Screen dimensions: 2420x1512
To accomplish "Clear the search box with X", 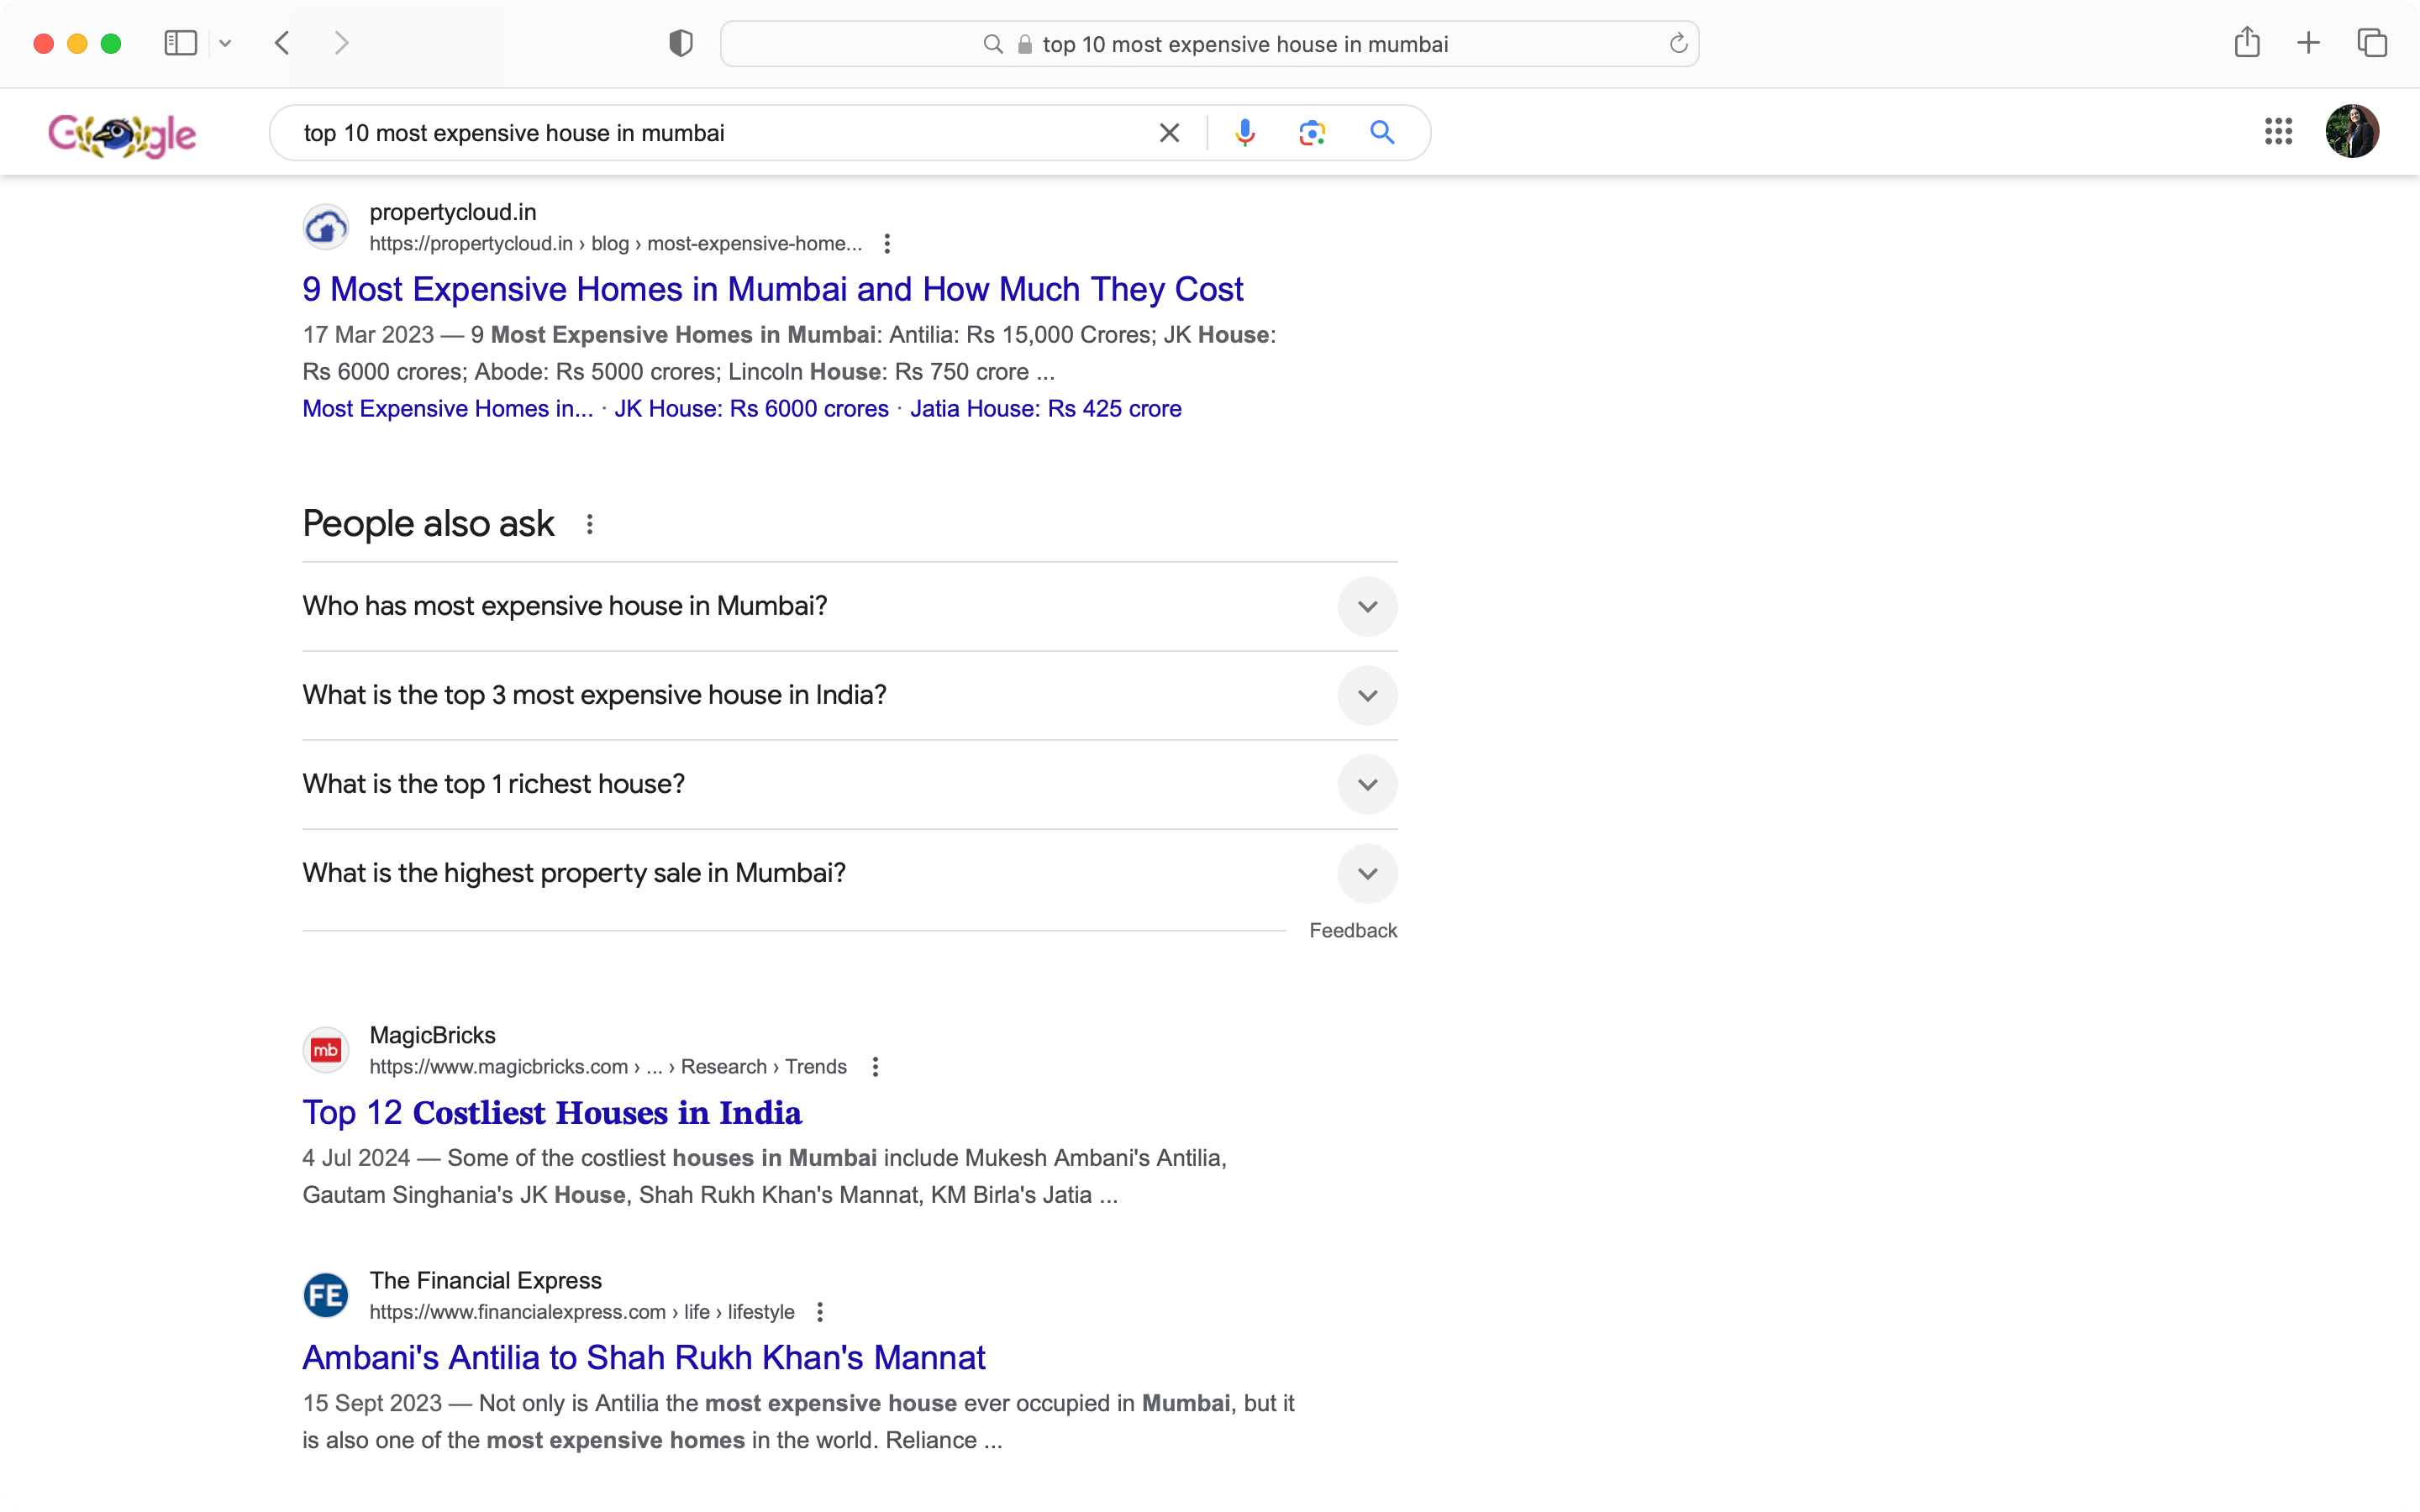I will click(1169, 133).
